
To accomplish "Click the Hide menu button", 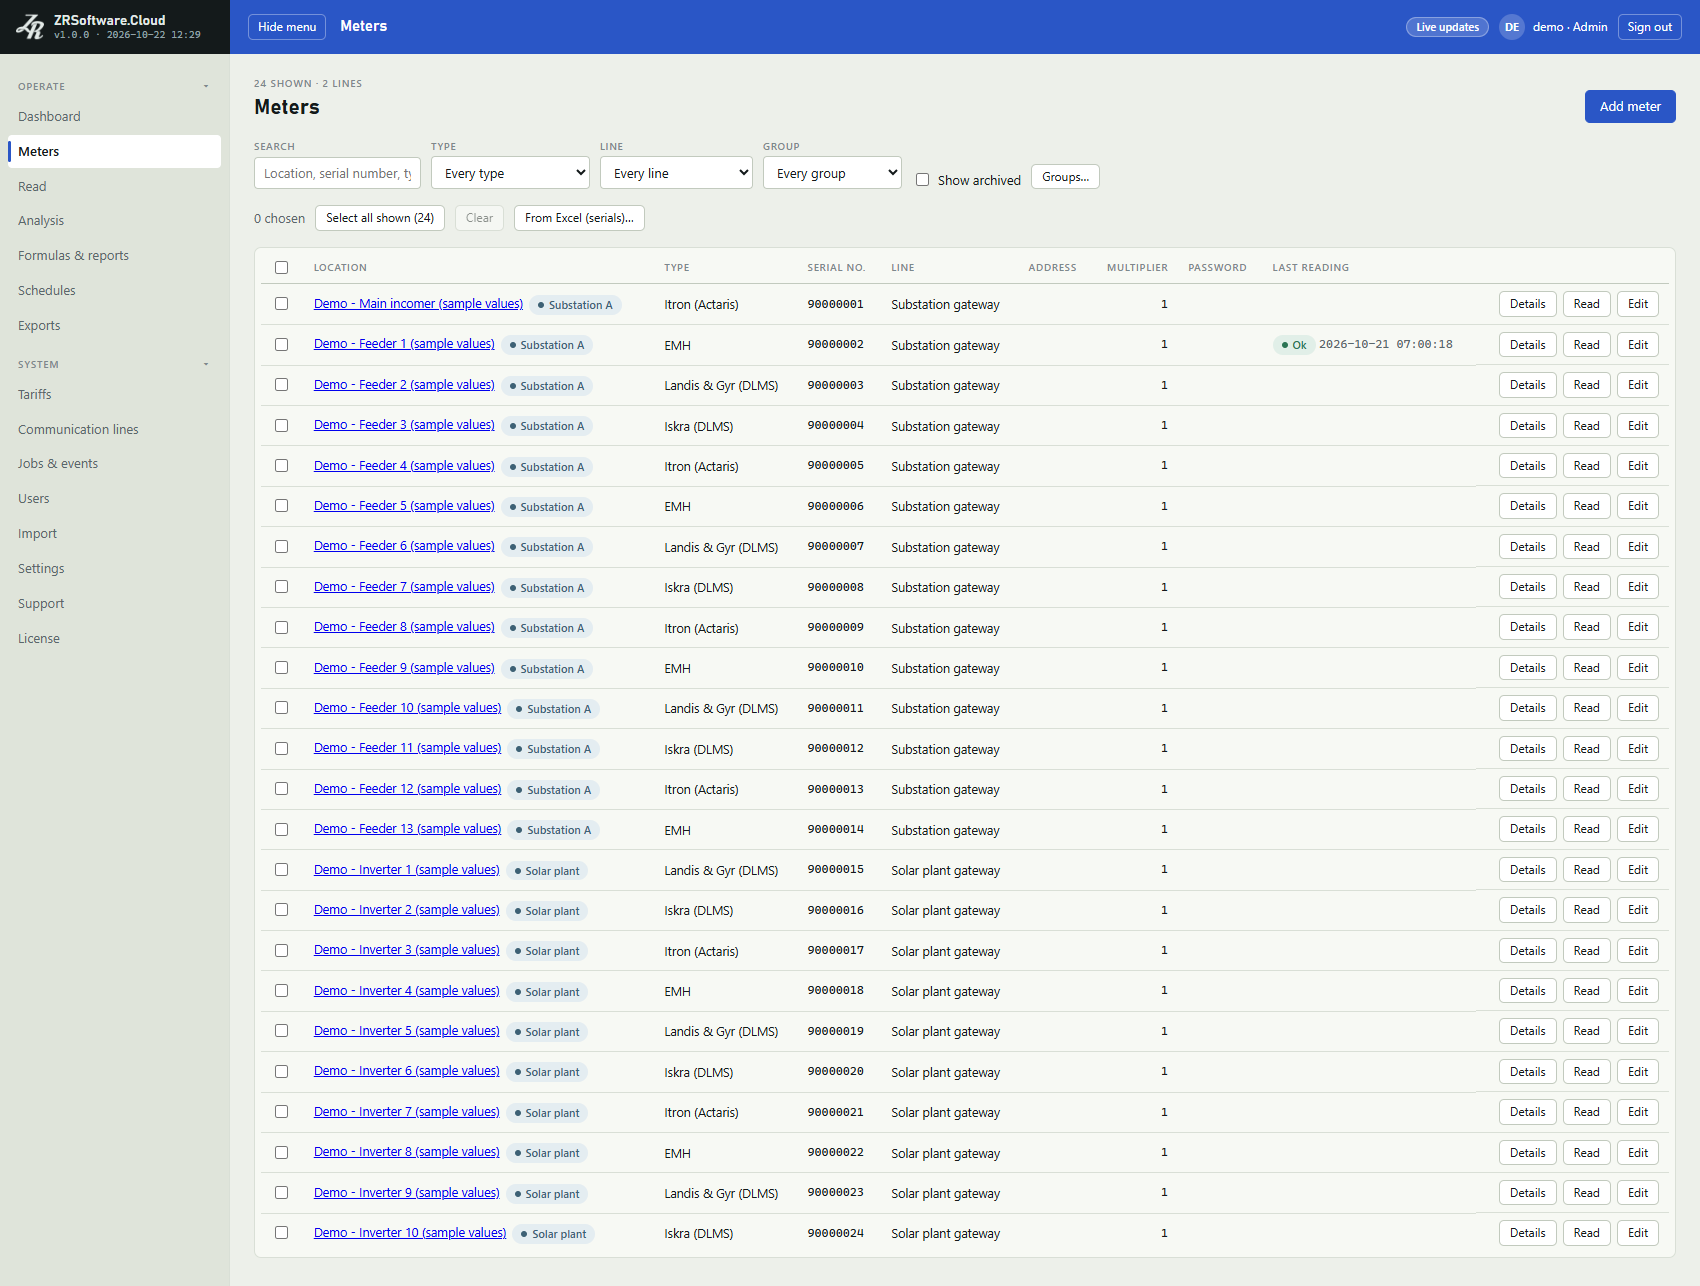I will pos(287,27).
